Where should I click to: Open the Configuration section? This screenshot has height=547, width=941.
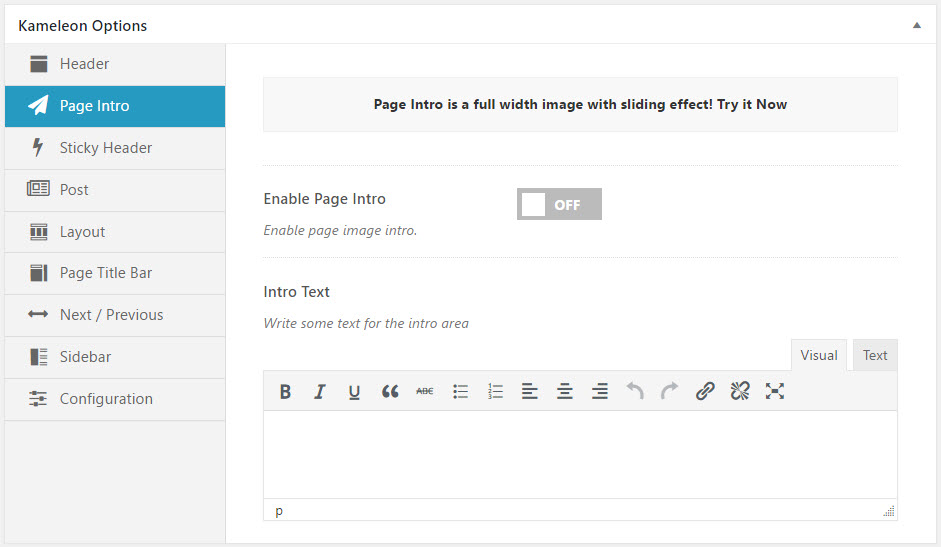pos(105,399)
